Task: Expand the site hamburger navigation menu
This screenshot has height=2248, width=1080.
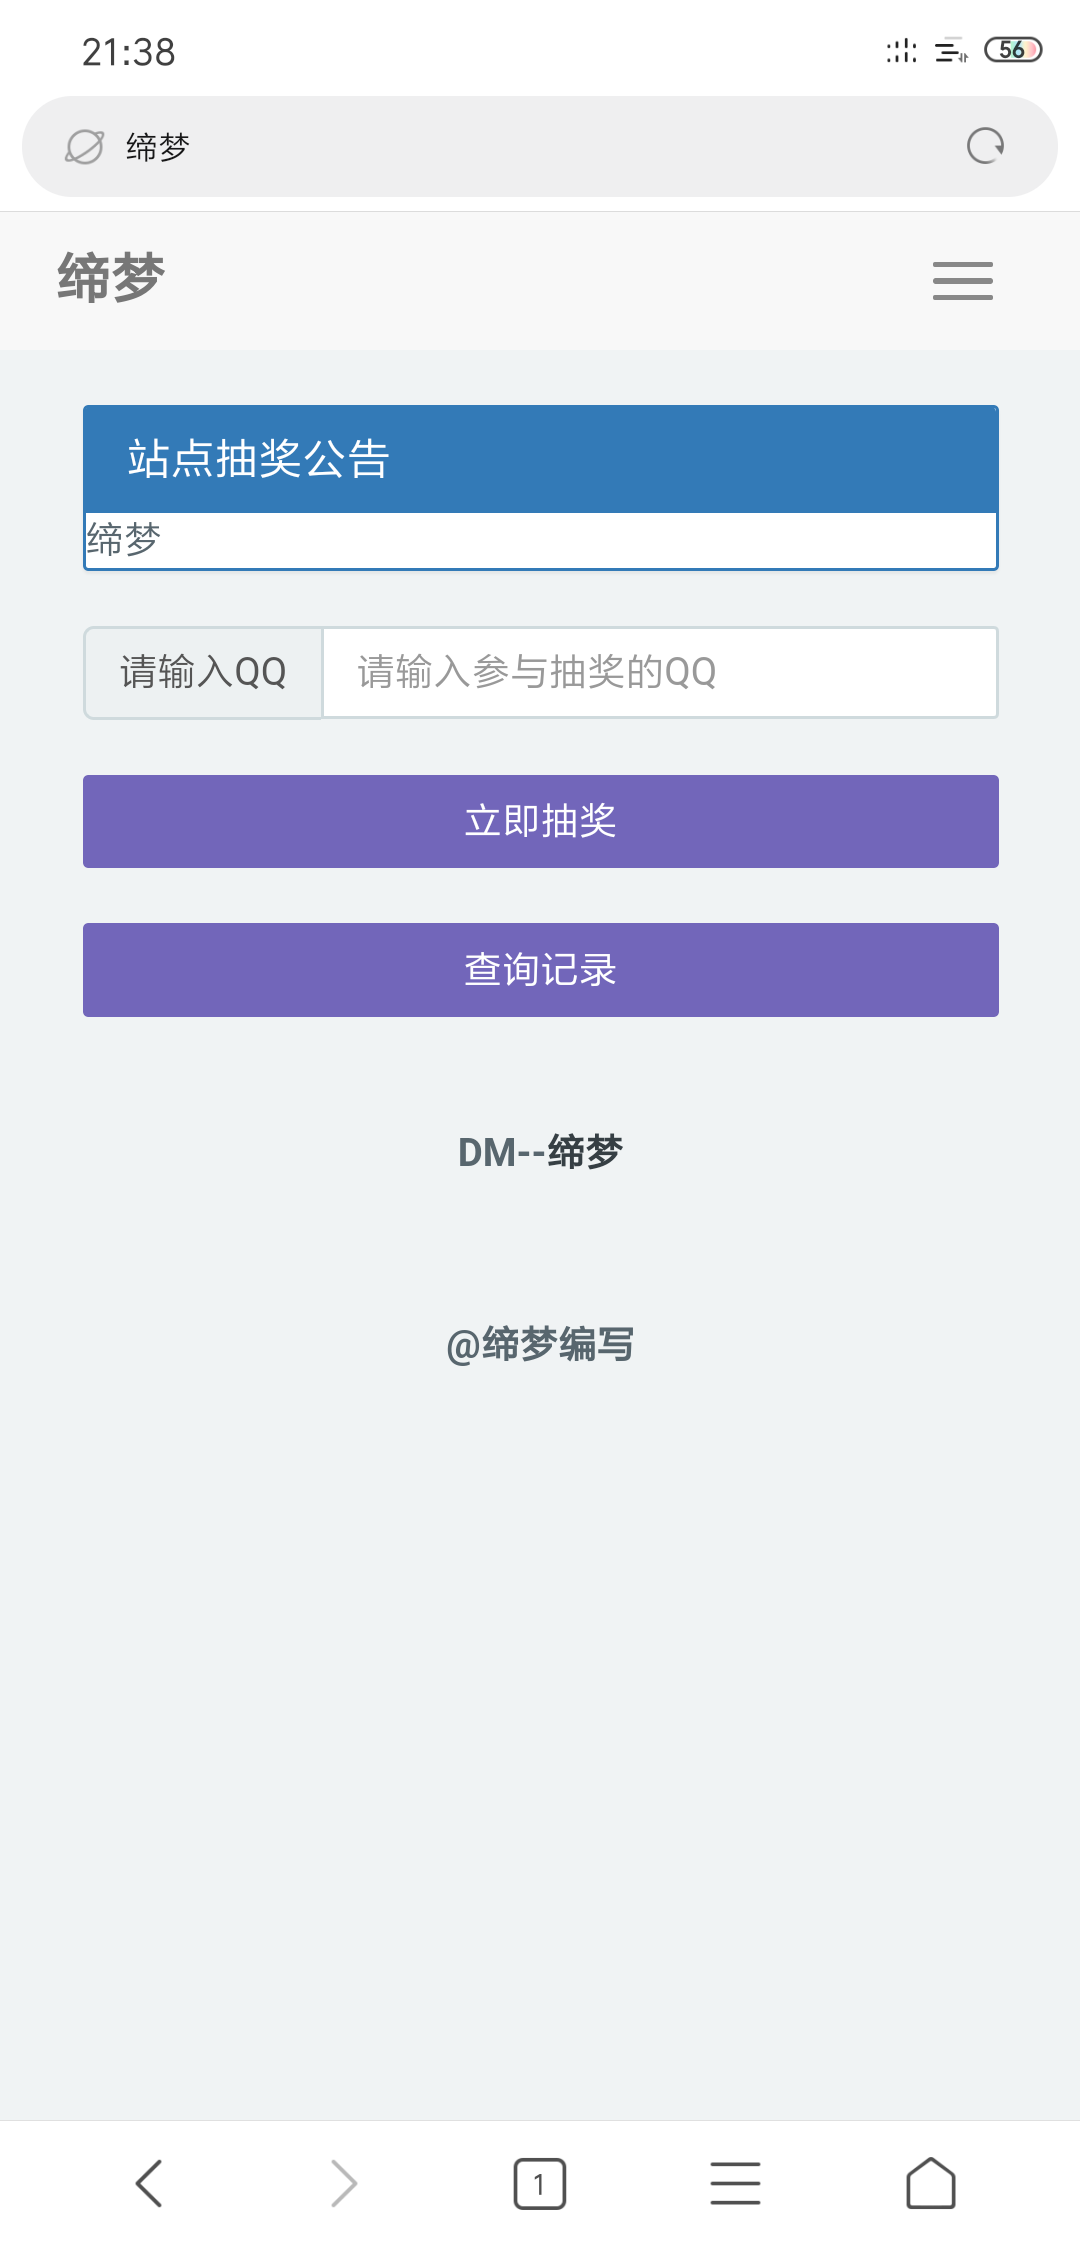Action: [x=962, y=281]
